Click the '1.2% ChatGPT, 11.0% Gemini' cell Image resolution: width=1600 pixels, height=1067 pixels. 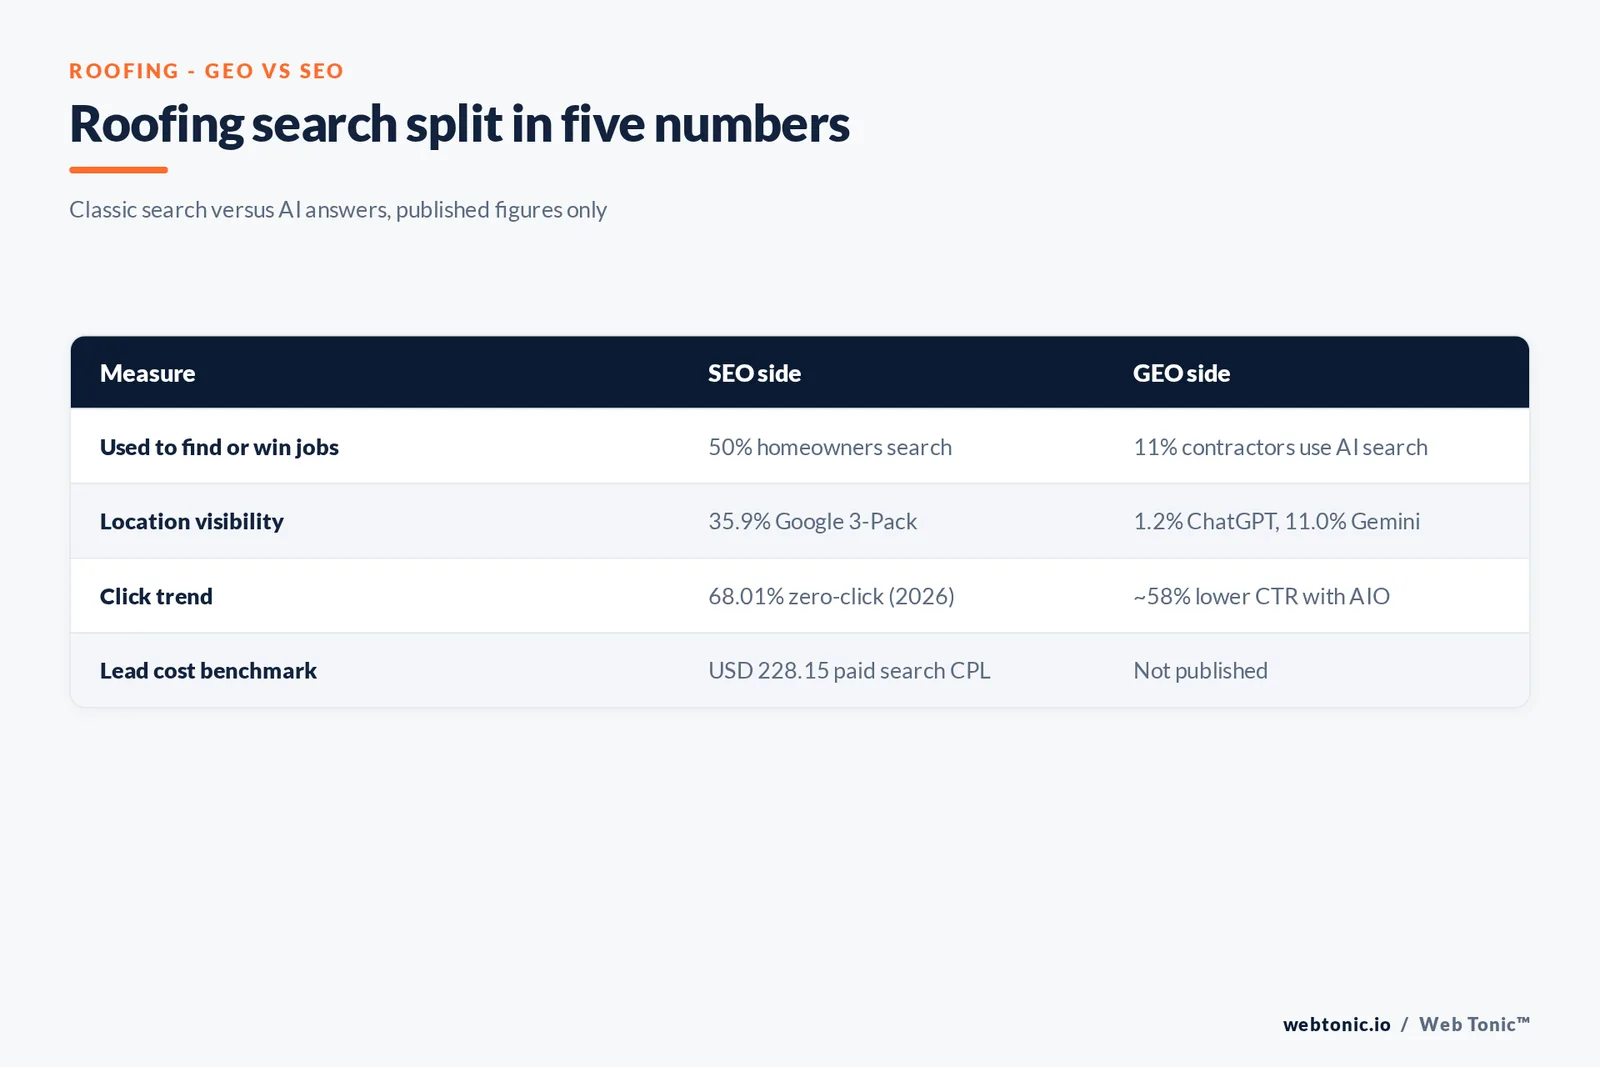(x=1276, y=521)
